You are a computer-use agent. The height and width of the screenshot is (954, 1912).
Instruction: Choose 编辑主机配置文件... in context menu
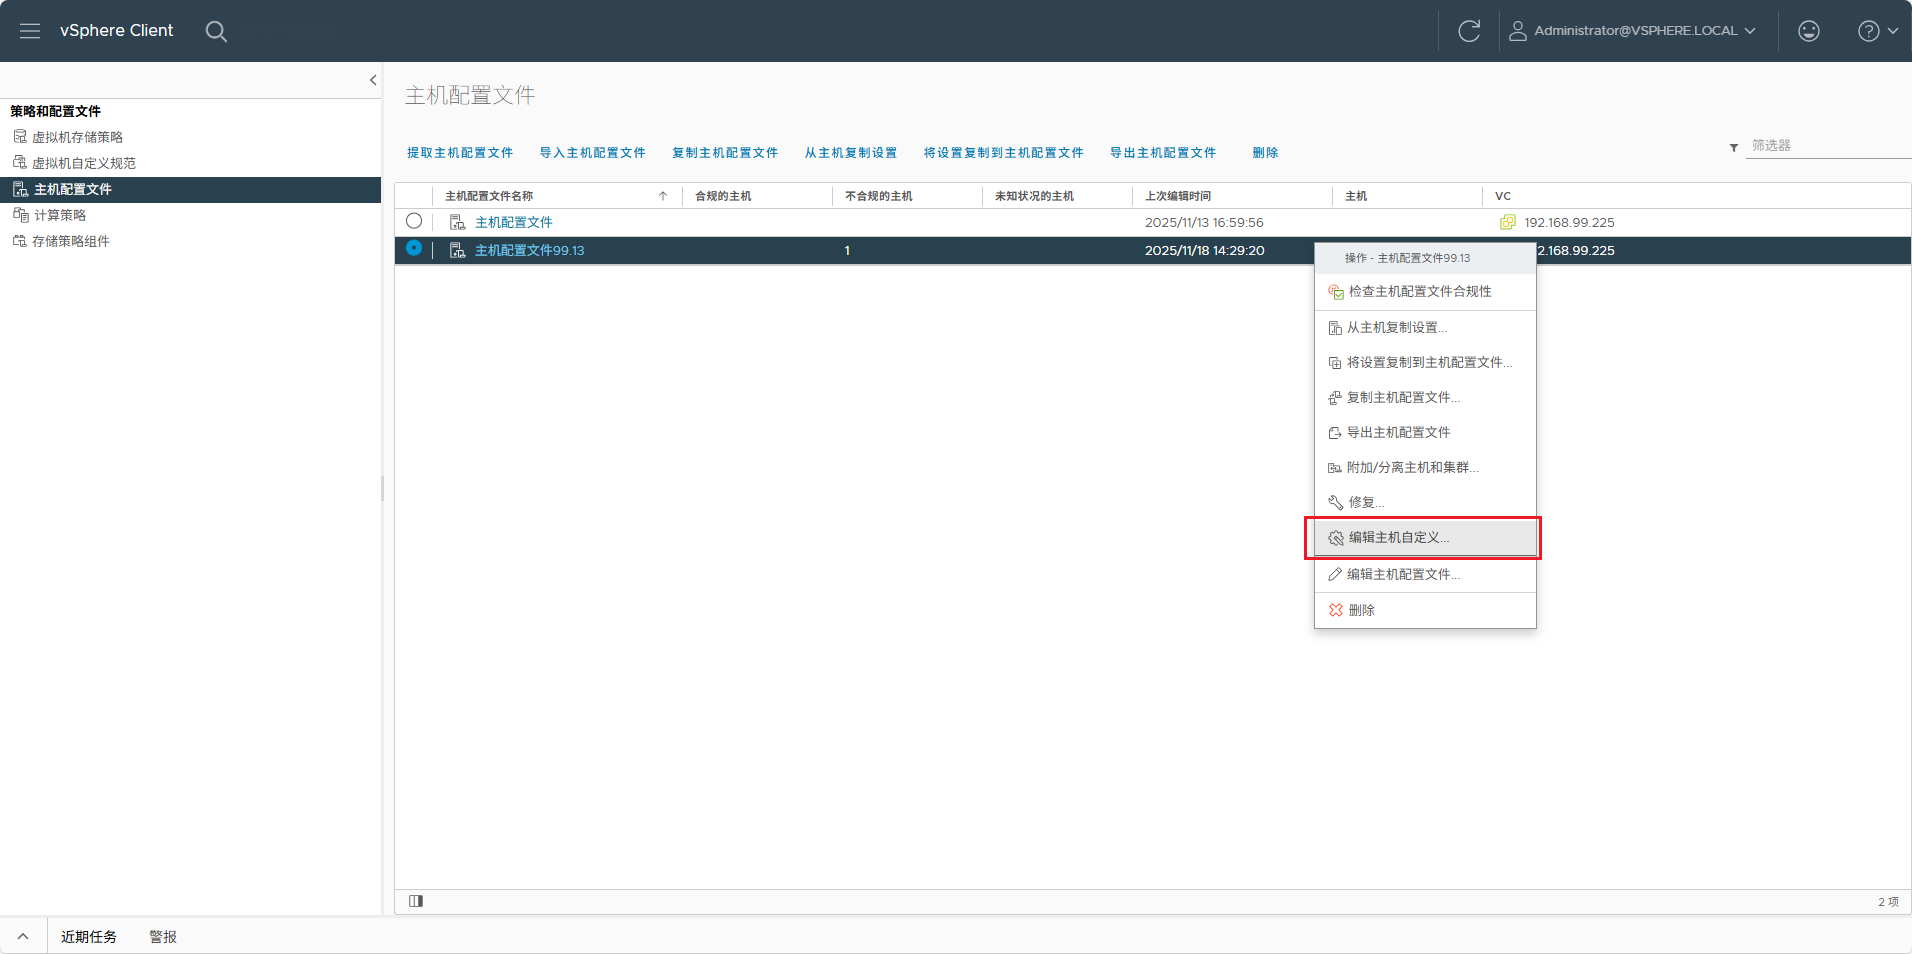coord(1425,574)
